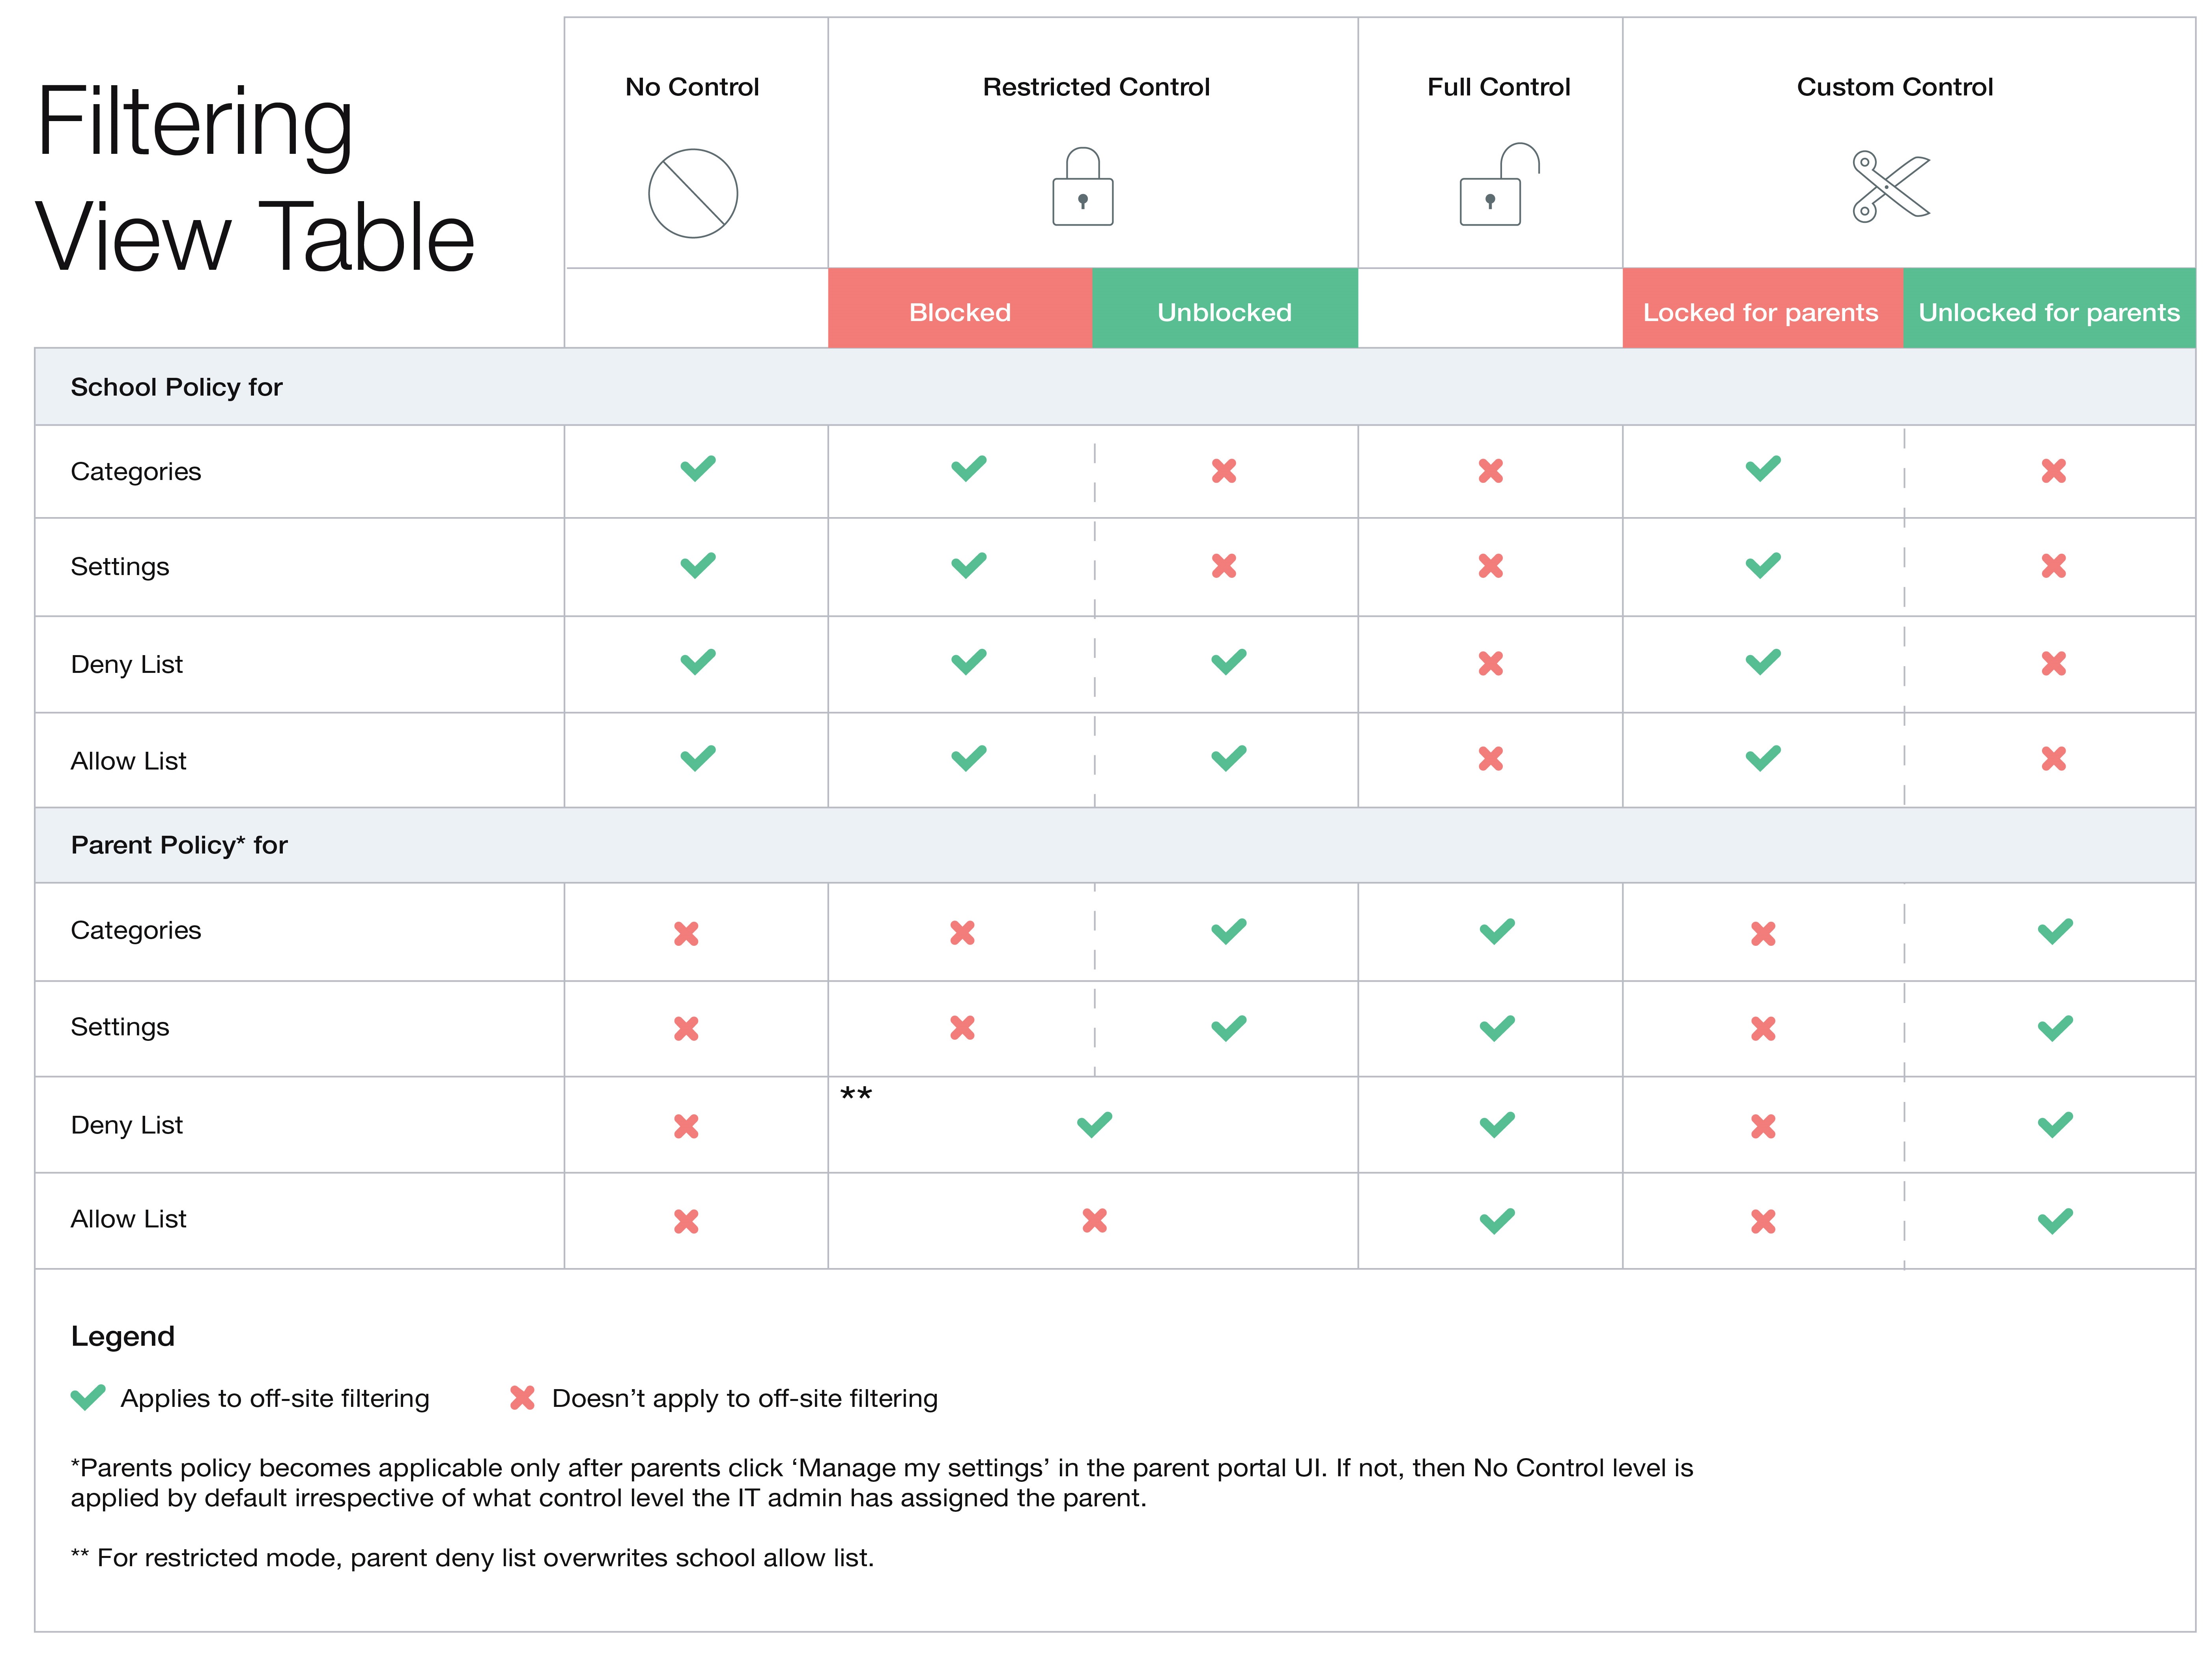Screen dimensions: 2212x1666
Task: Click the green checkmark in the legend
Action: [x=88, y=1397]
